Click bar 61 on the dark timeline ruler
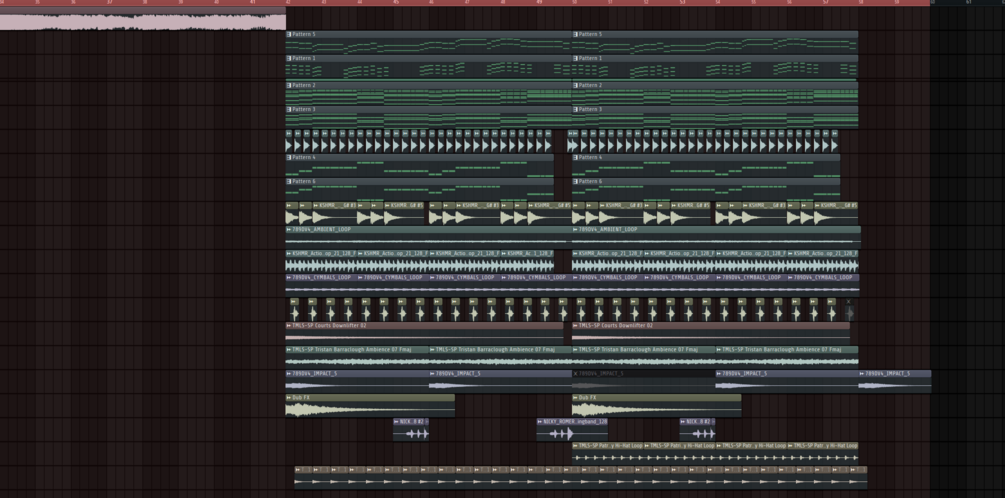 pyautogui.click(x=968, y=3)
